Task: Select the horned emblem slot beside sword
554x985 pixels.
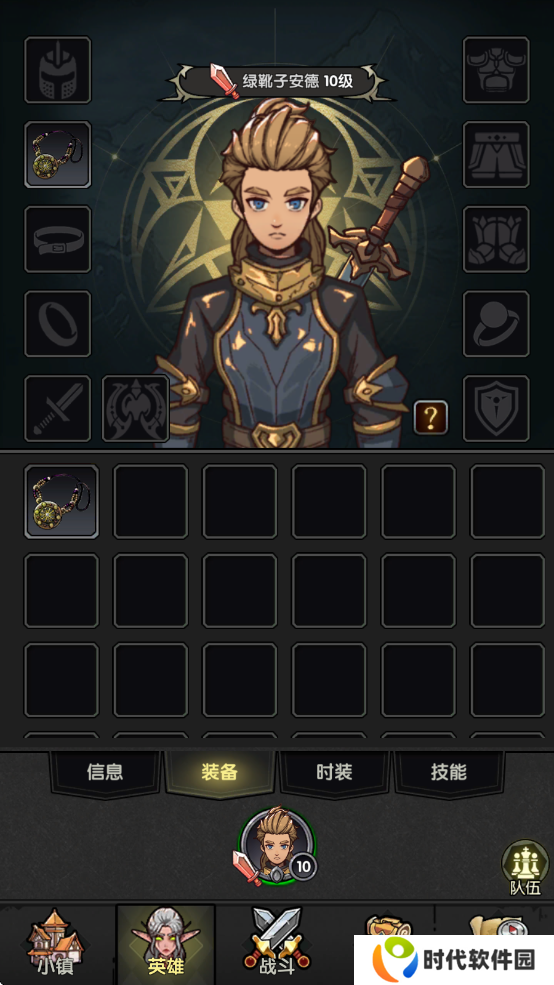Action: point(136,409)
